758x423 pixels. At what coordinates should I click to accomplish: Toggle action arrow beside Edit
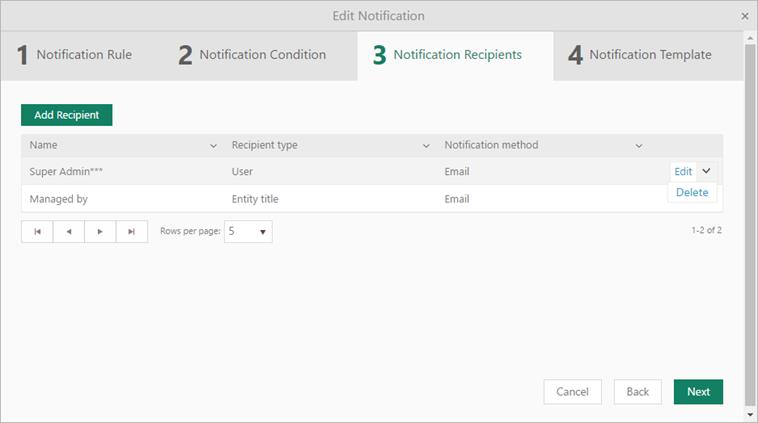(706, 171)
